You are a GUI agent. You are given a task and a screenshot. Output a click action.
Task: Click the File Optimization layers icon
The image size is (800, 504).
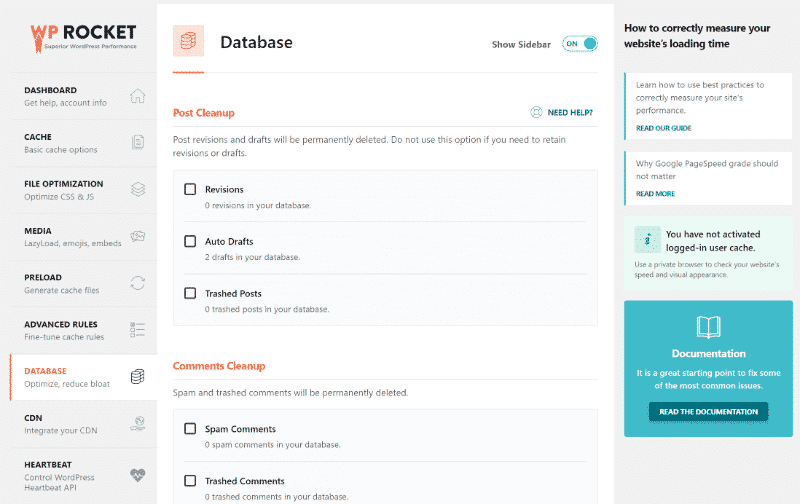click(x=138, y=190)
